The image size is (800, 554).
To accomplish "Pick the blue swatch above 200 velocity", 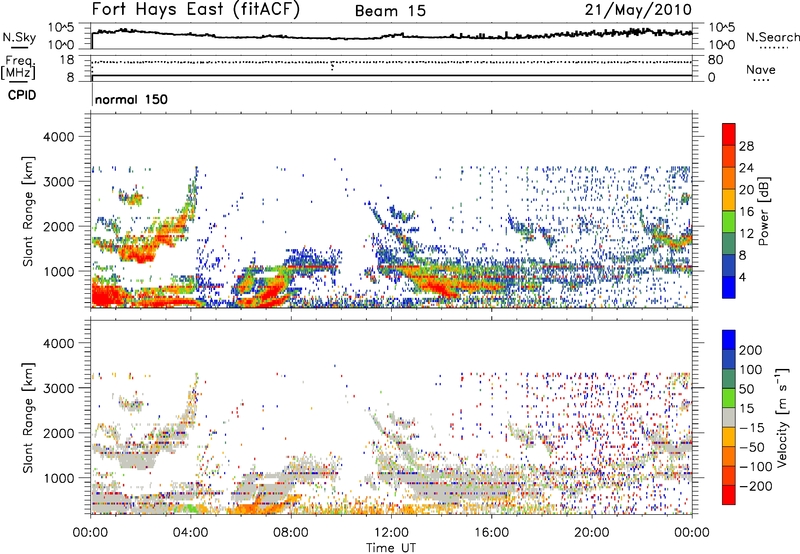I will [729, 340].
